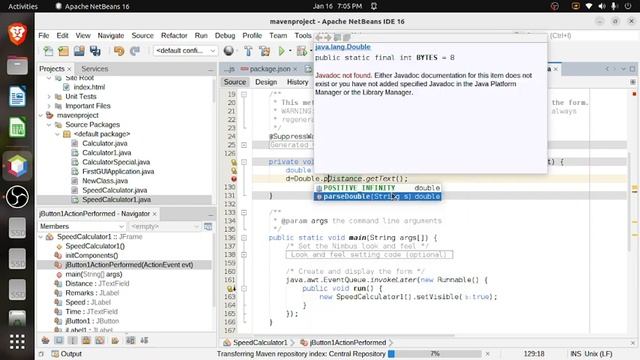Image resolution: width=640 pixels, height=360 pixels.
Task: Collapse the mavenproject tree node
Action: point(41,116)
